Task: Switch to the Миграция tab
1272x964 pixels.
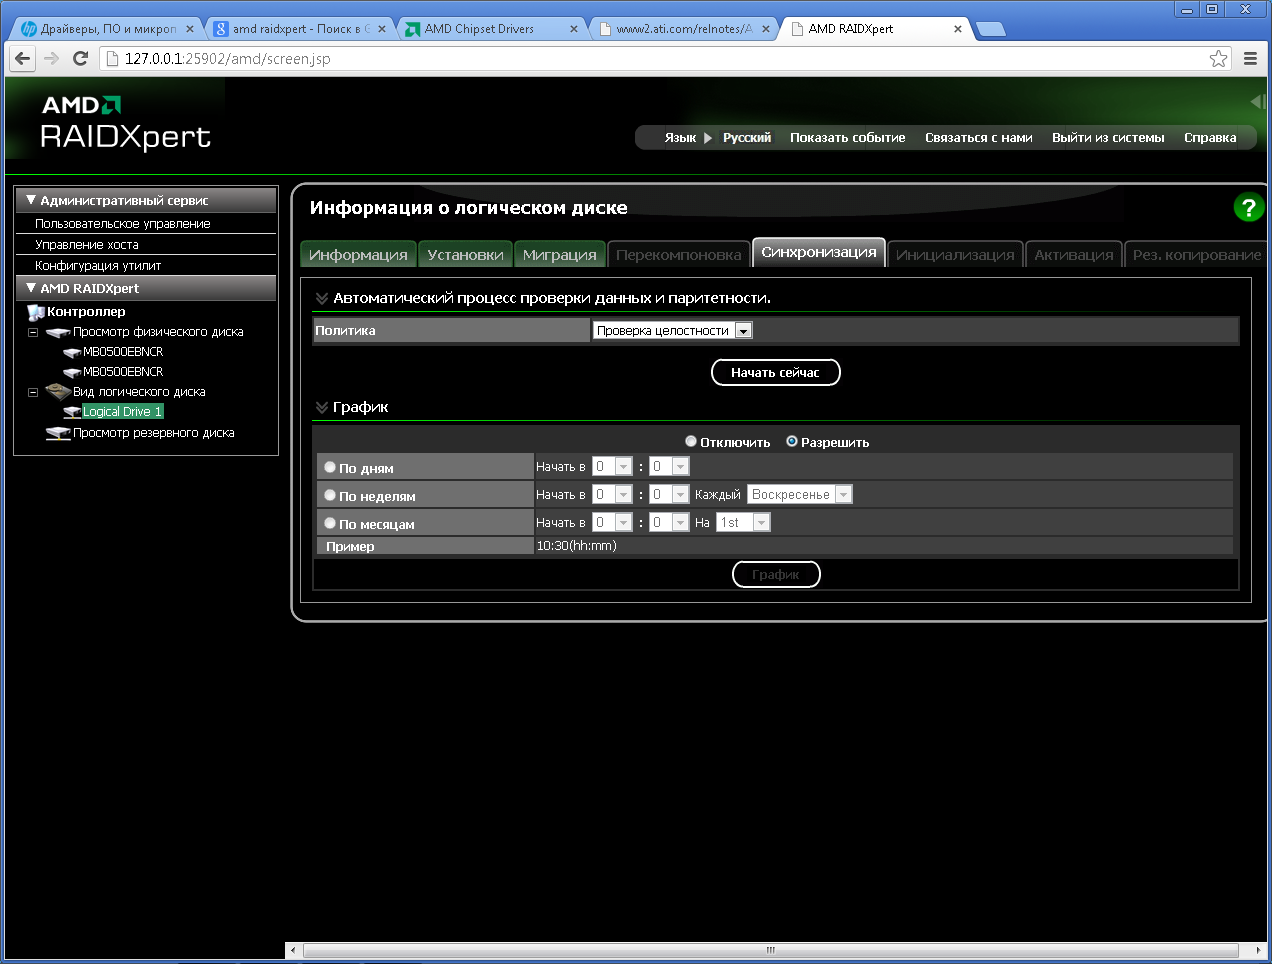Action: 559,255
